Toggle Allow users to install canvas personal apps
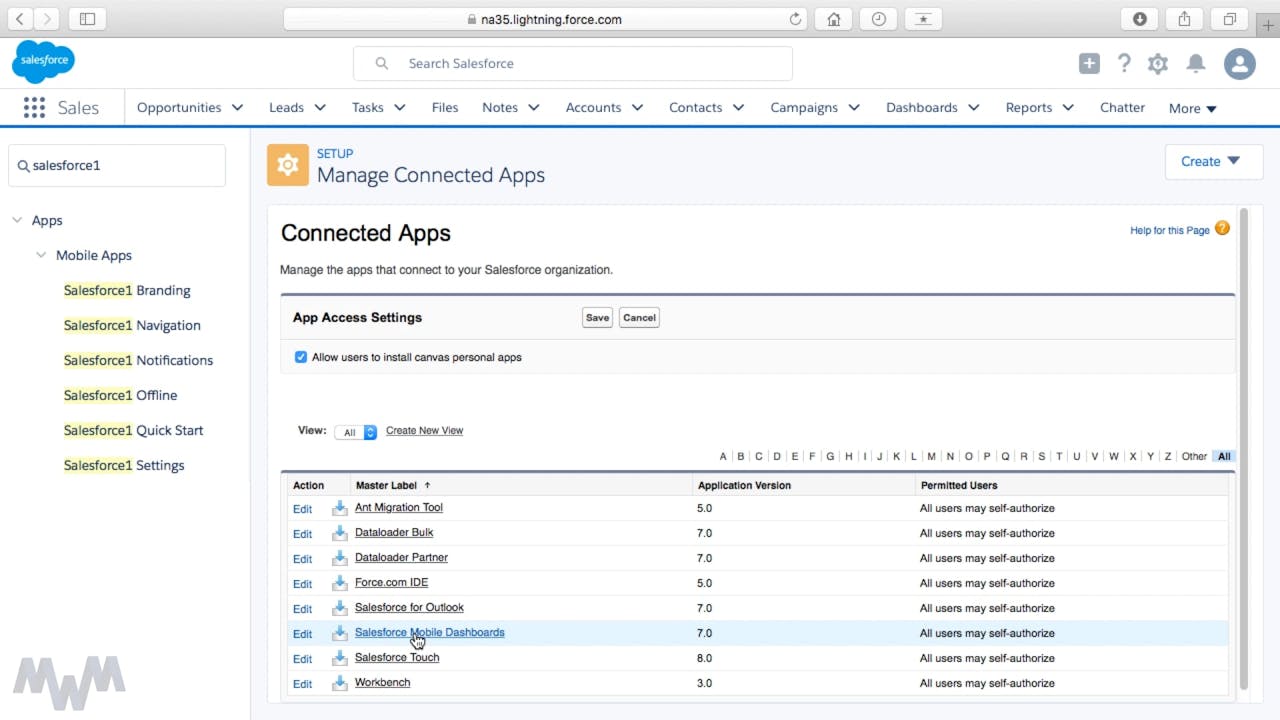The width and height of the screenshot is (1280, 720). click(x=300, y=357)
